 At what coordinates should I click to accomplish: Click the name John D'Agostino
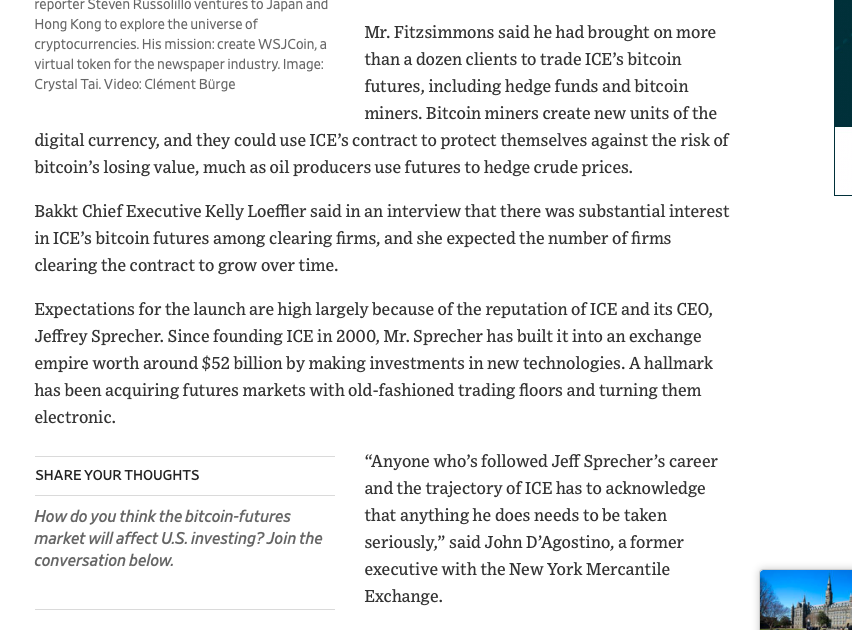click(547, 542)
